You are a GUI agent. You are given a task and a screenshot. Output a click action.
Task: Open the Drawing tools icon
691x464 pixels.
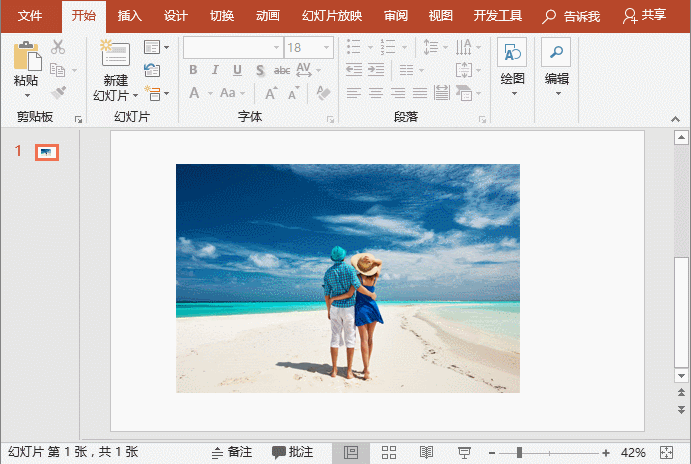click(x=512, y=54)
